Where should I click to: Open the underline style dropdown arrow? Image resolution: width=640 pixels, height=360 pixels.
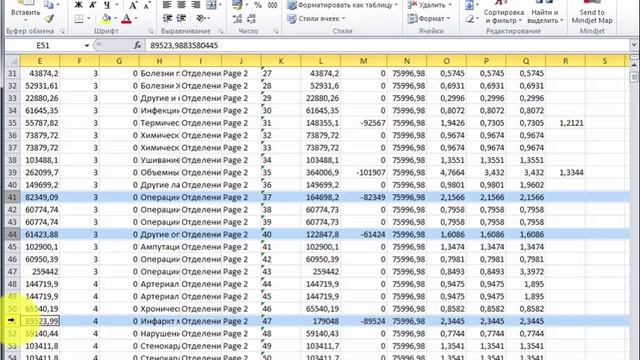click(116, 5)
